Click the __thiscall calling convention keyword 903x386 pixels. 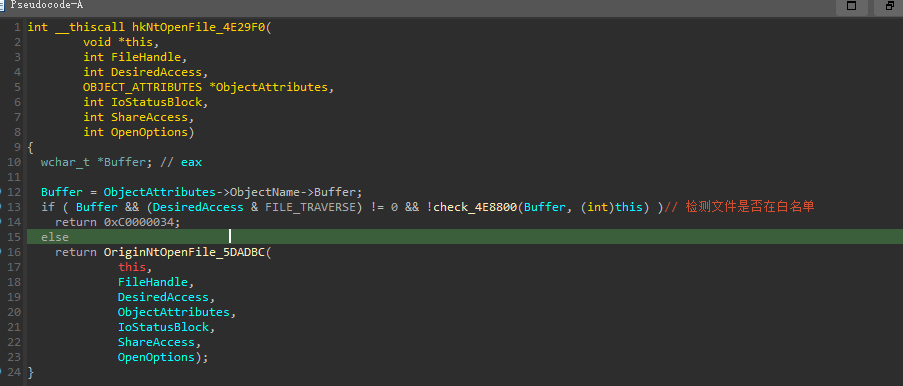90,27
